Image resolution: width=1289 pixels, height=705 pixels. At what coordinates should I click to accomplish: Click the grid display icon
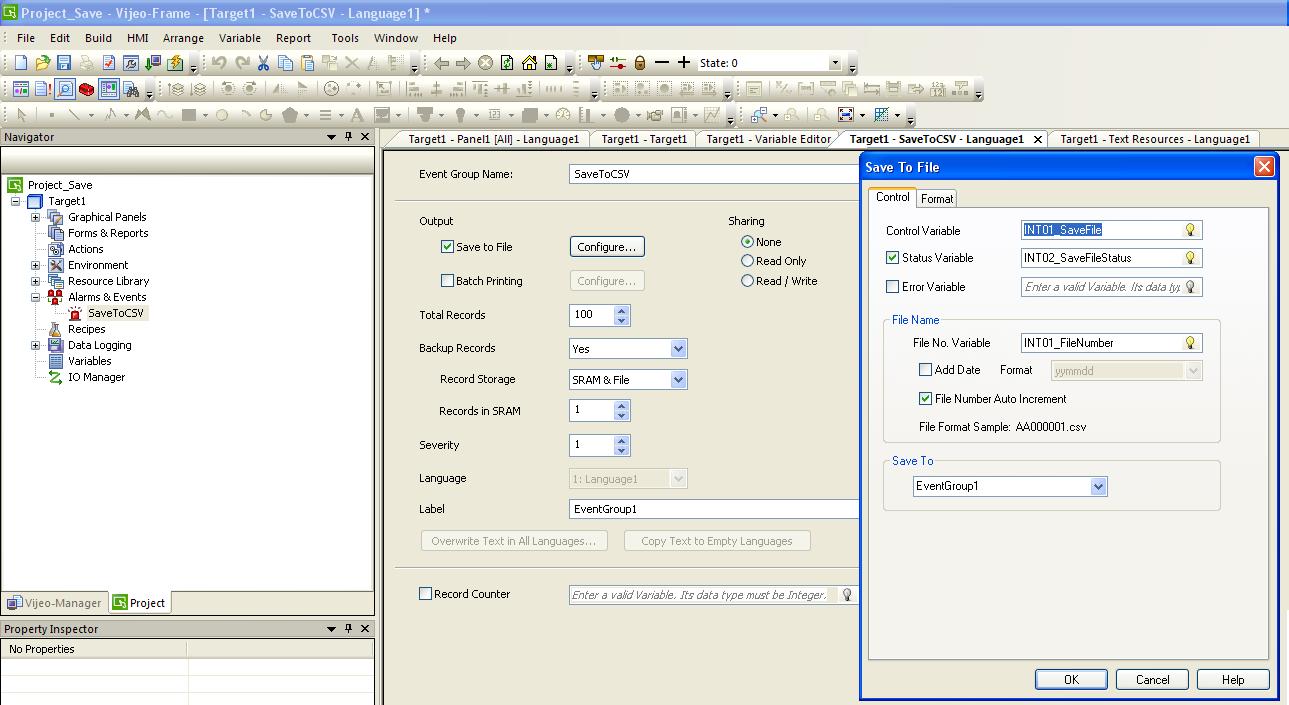pos(882,115)
